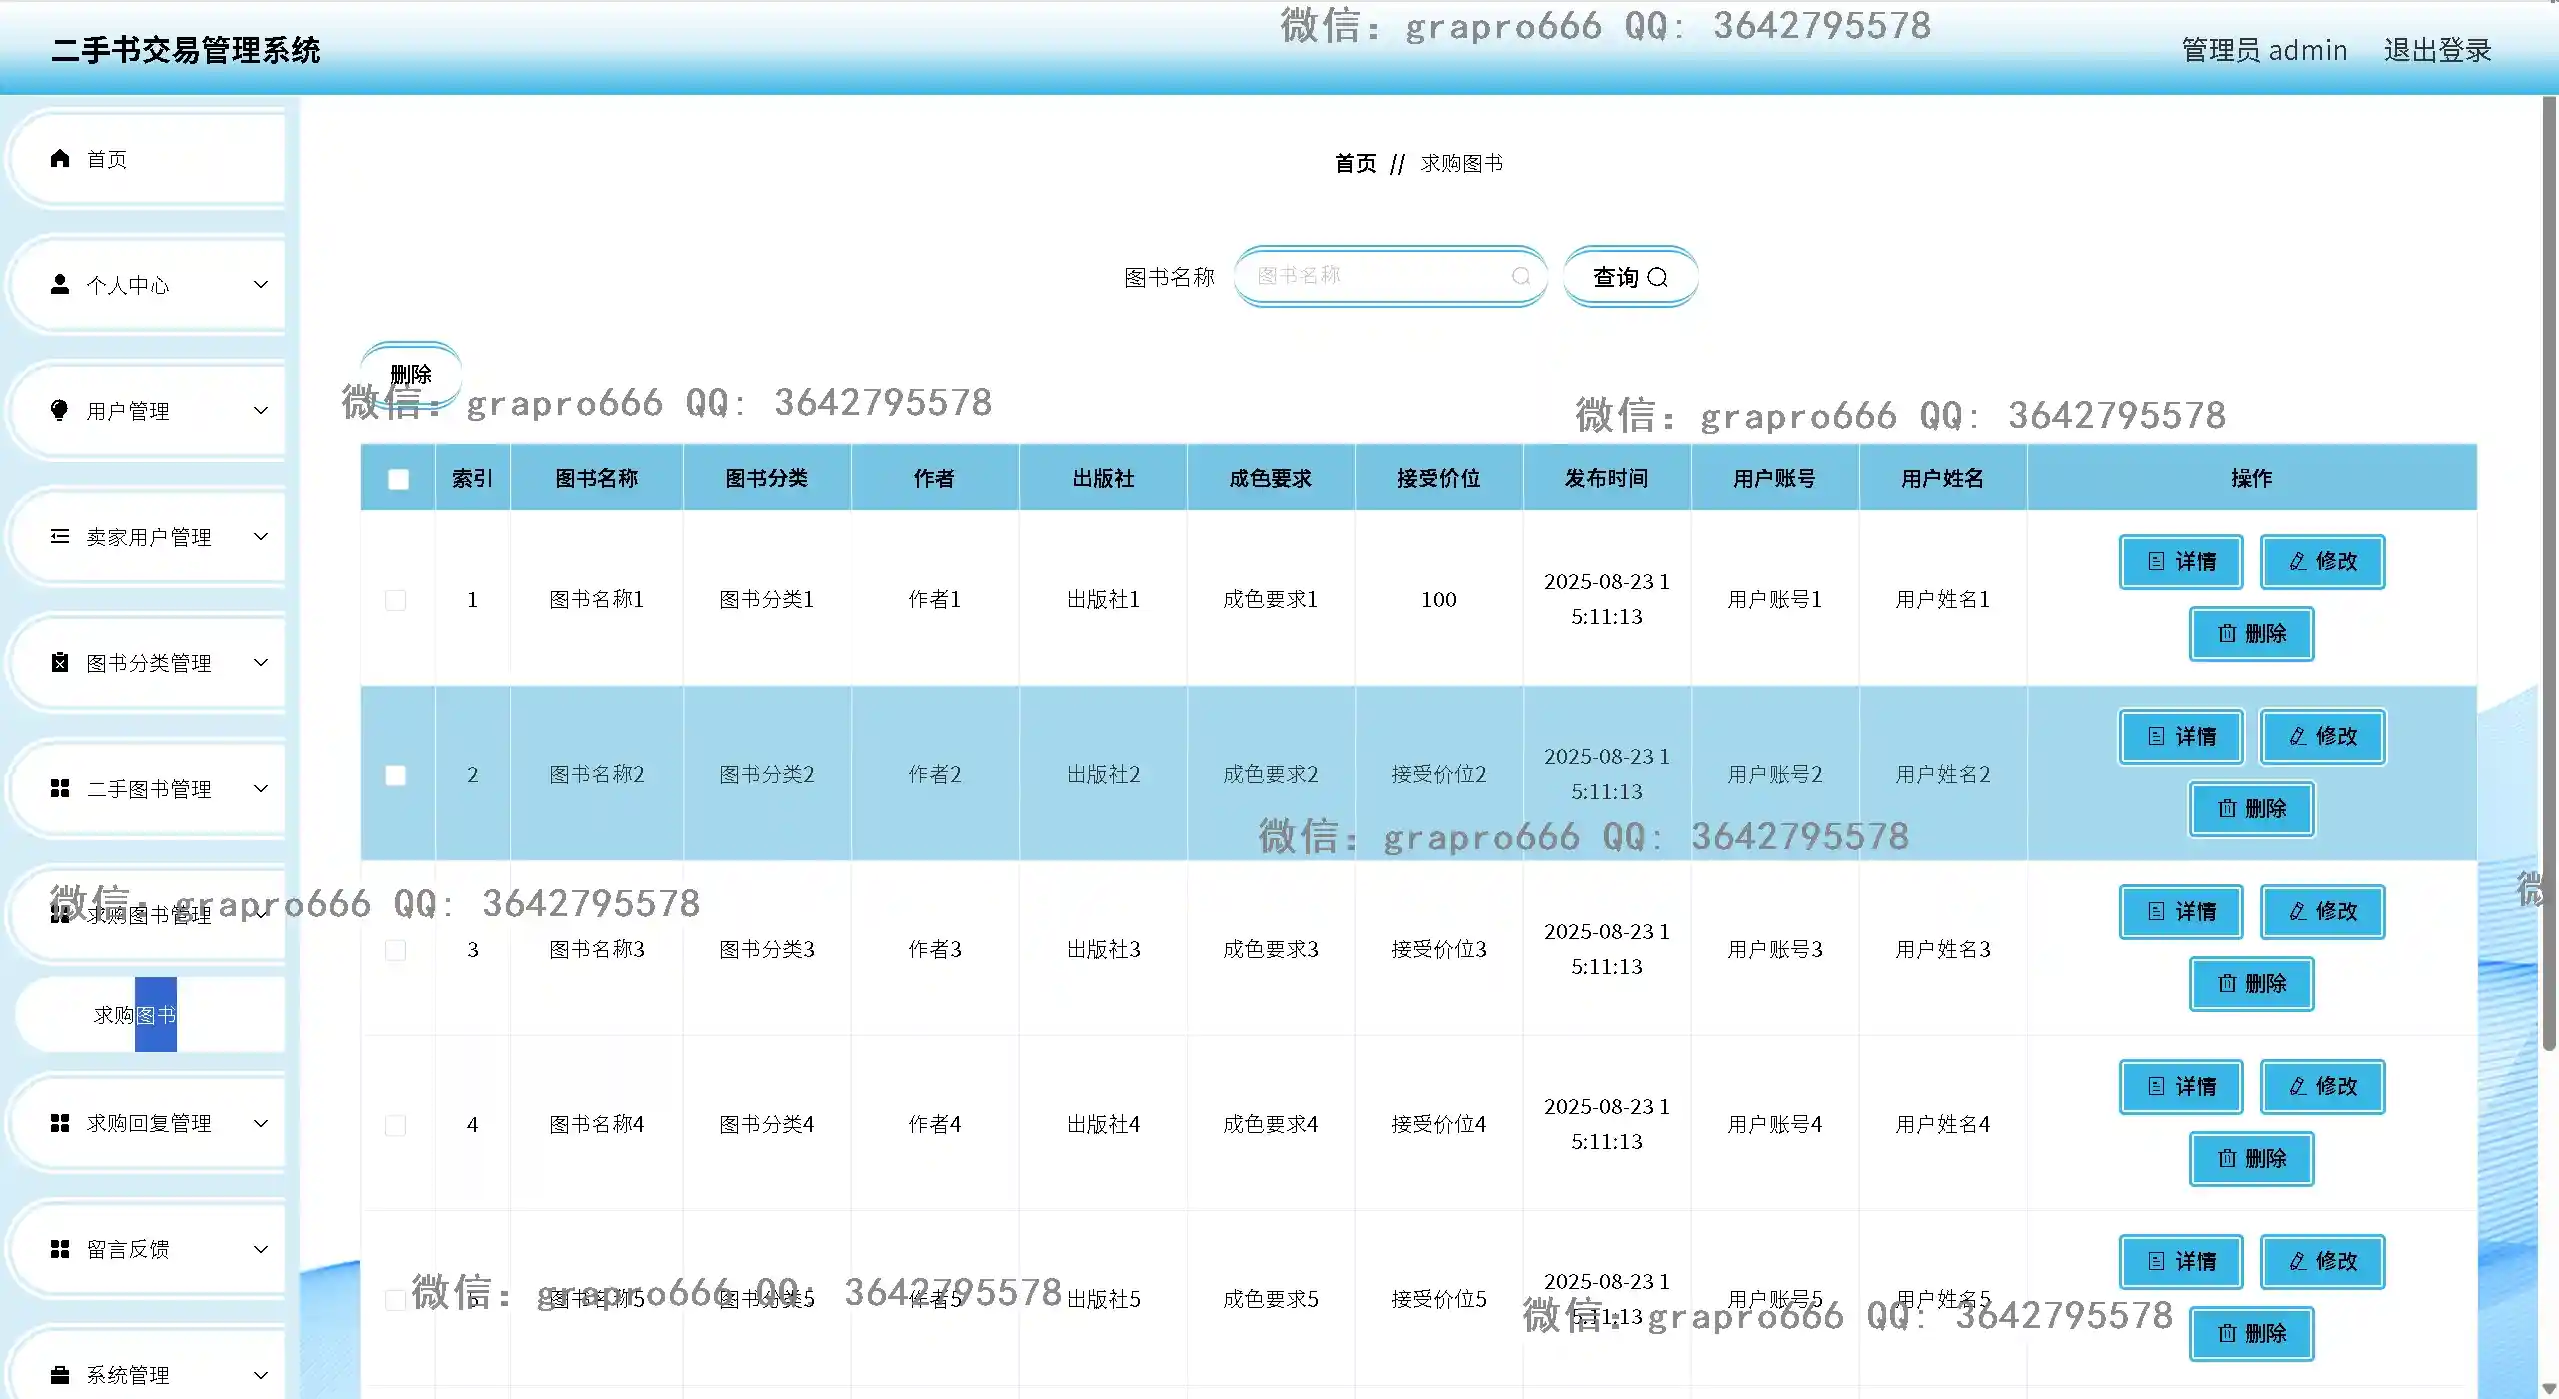Screen dimensions: 2559x1399
Task: Open the 求购图书 submenu item
Action: 135,1015
